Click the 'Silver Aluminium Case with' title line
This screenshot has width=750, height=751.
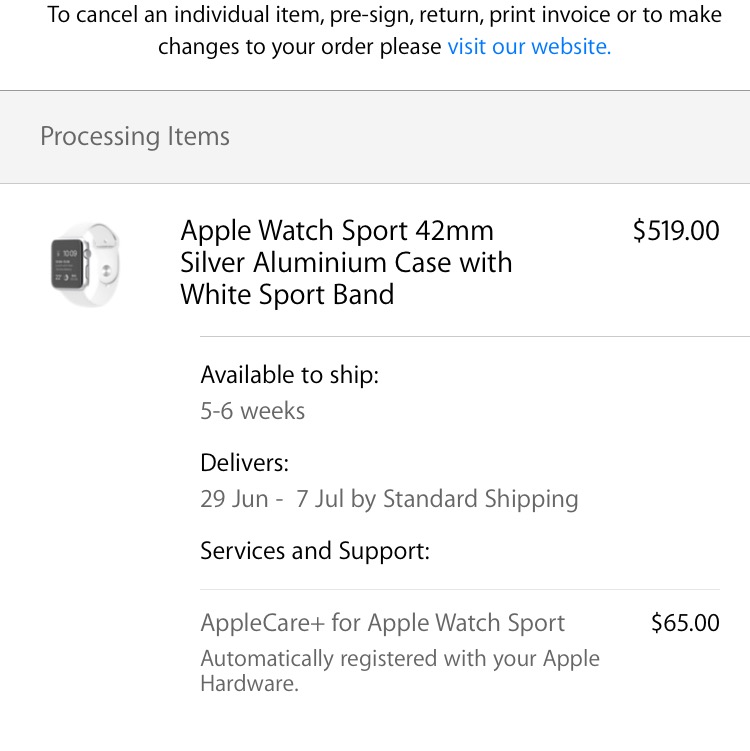tap(346, 262)
